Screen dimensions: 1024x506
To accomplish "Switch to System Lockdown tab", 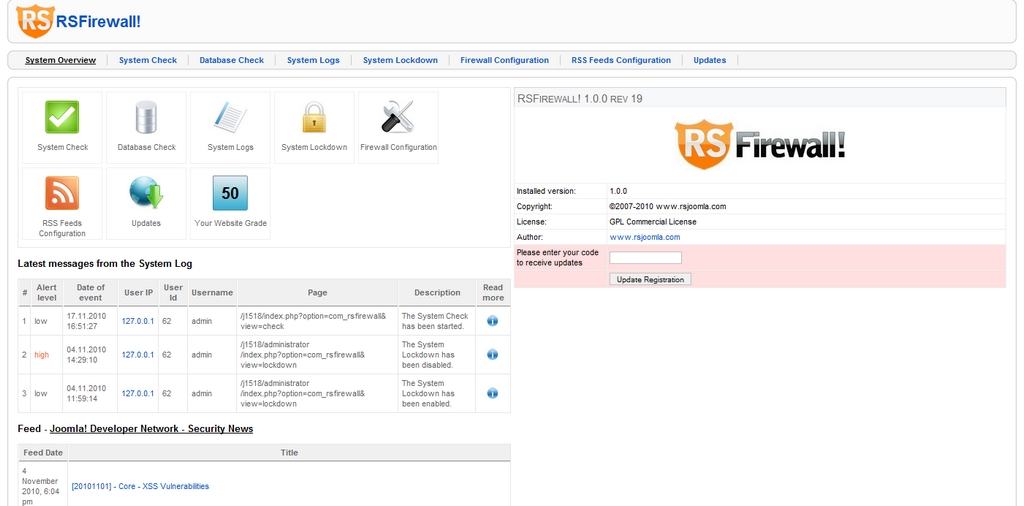I will pyautogui.click(x=400, y=60).
